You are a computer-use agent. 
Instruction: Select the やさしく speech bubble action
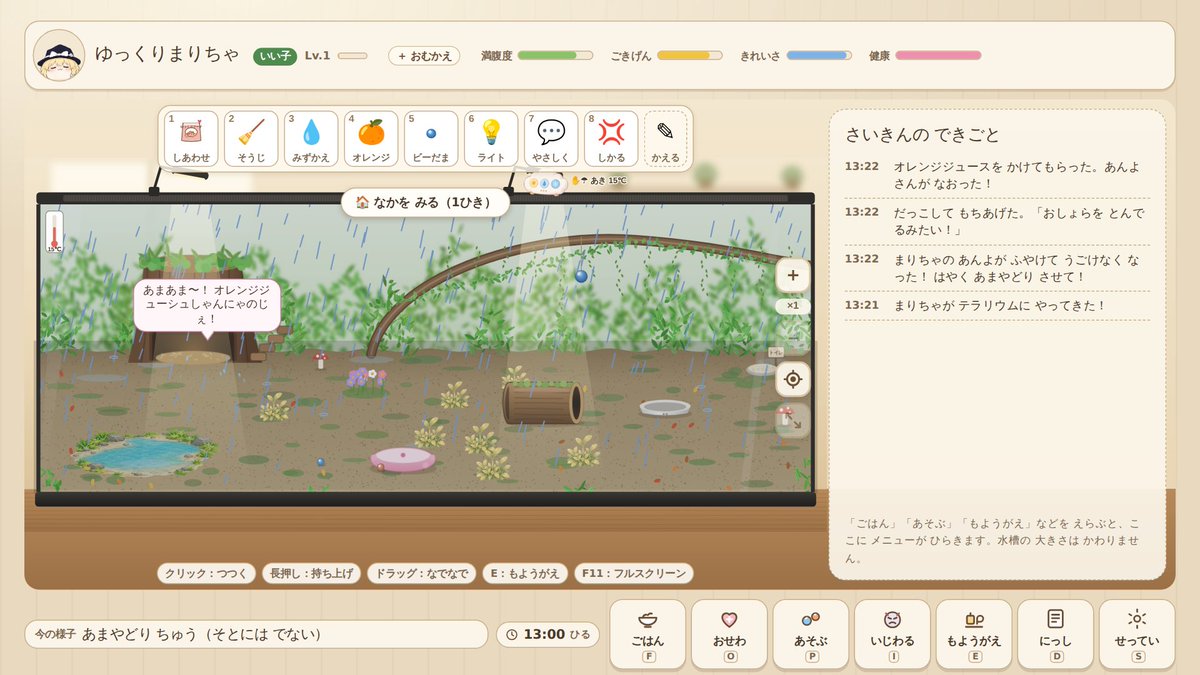pos(551,139)
